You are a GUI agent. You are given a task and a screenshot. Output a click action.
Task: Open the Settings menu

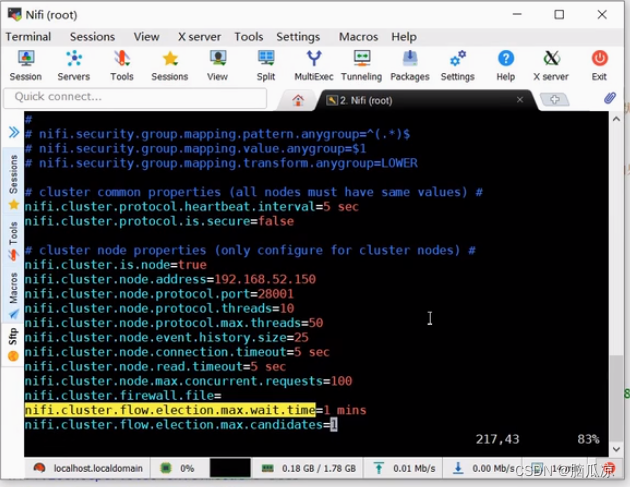pos(298,37)
